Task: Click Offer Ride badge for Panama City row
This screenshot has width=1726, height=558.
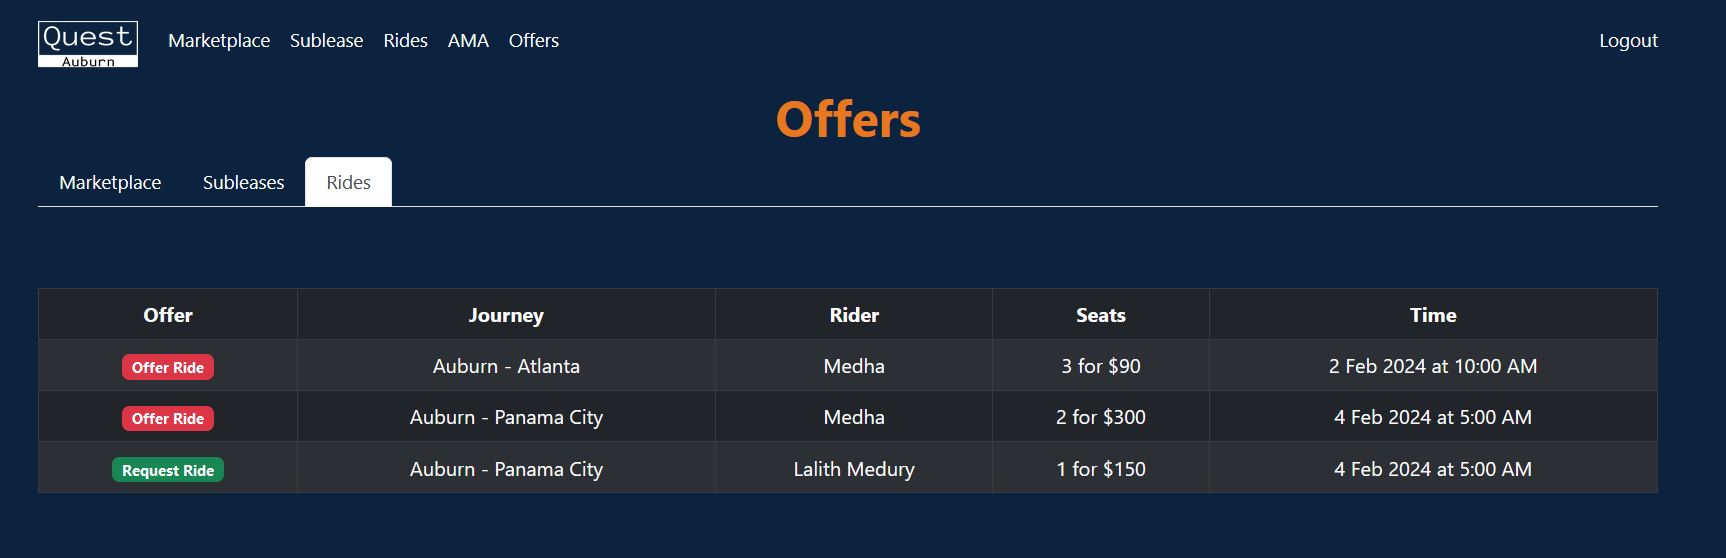Action: pos(168,418)
